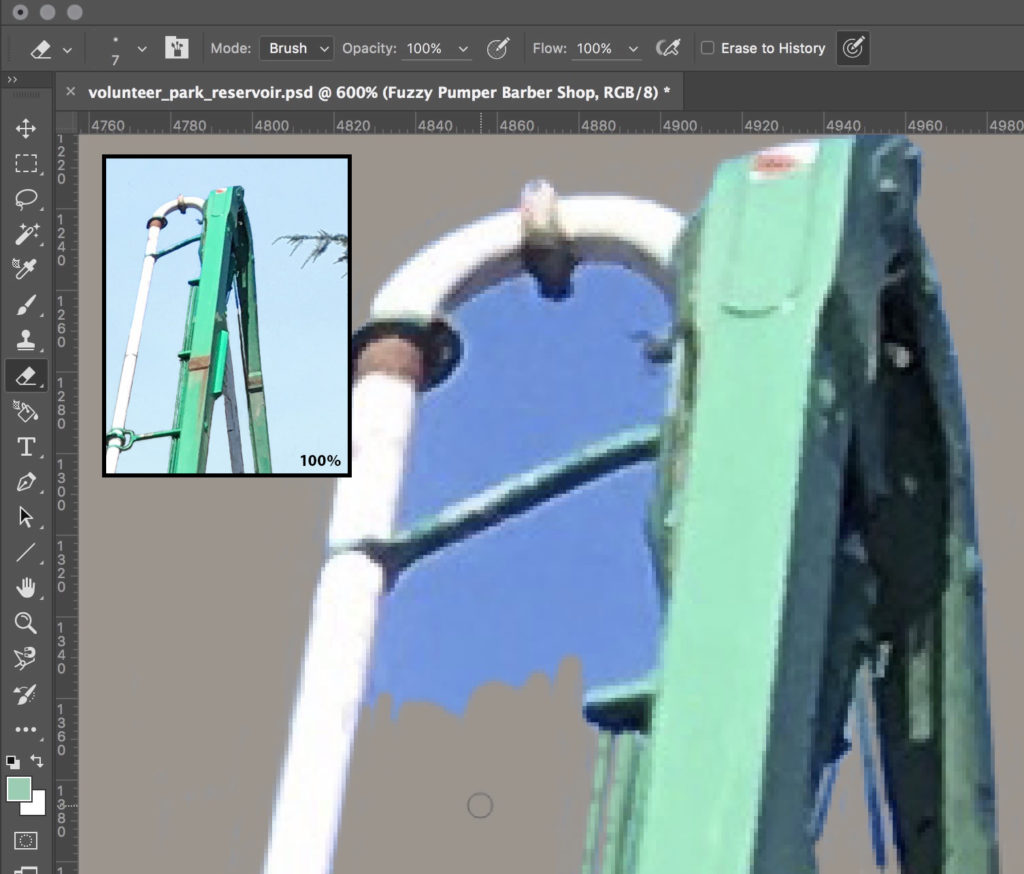Select the Move tool
1024x874 pixels.
[x=26, y=128]
